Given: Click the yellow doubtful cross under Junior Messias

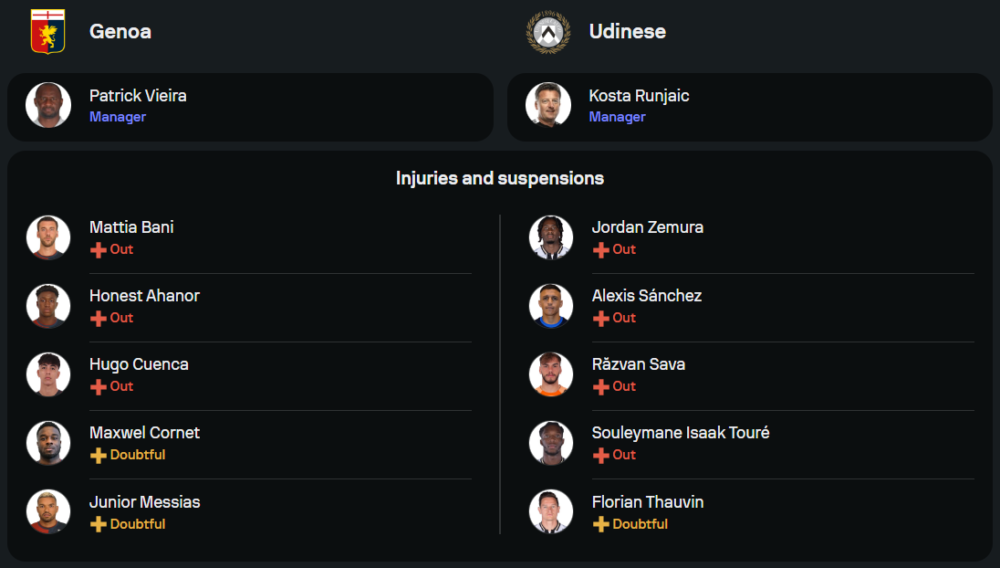Looking at the screenshot, I should (98, 524).
